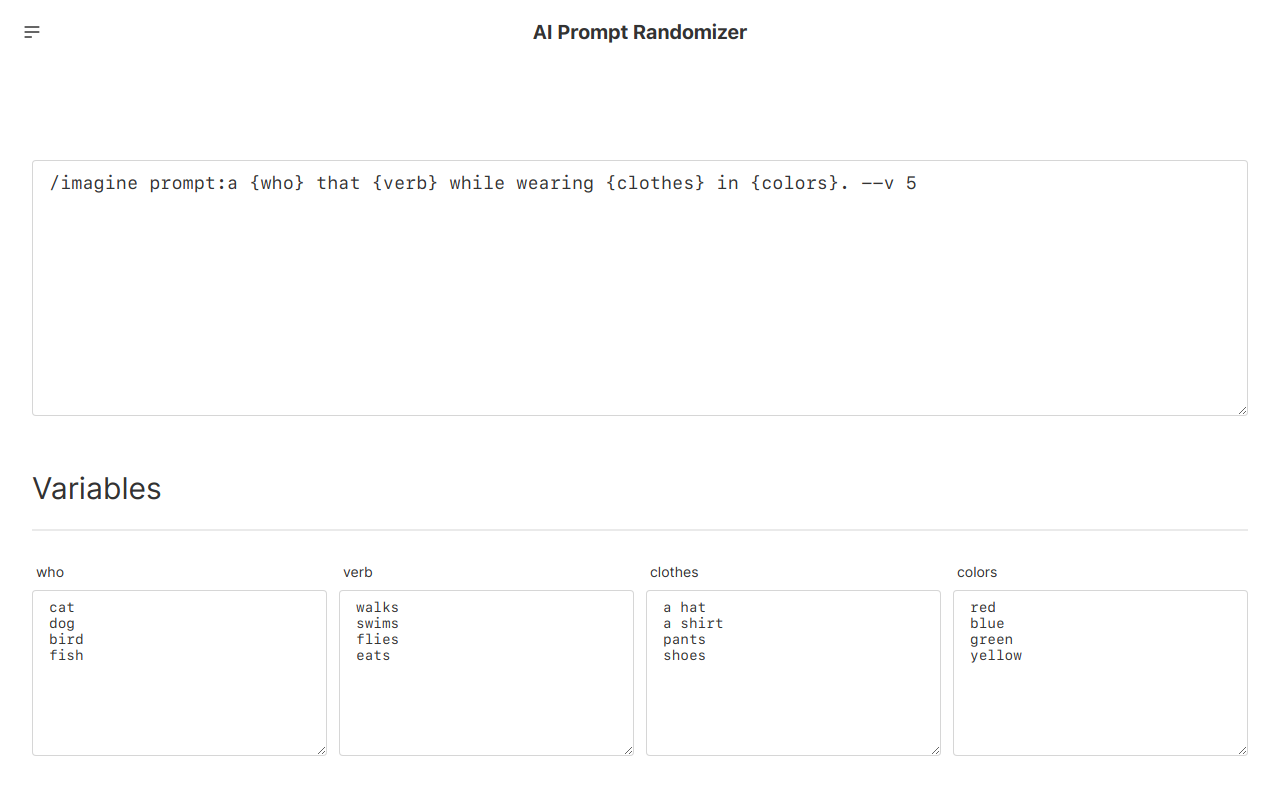Click the who textarea resize handle
The height and width of the screenshot is (800, 1280).
pos(321,750)
